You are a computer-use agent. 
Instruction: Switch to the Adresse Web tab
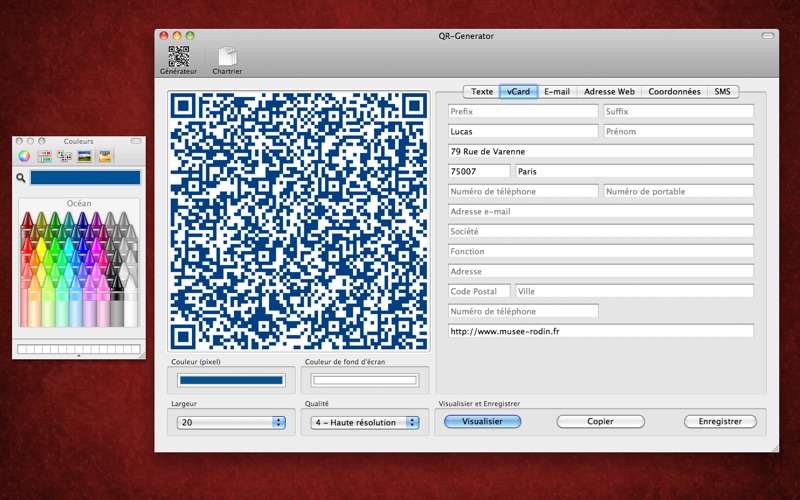[609, 91]
